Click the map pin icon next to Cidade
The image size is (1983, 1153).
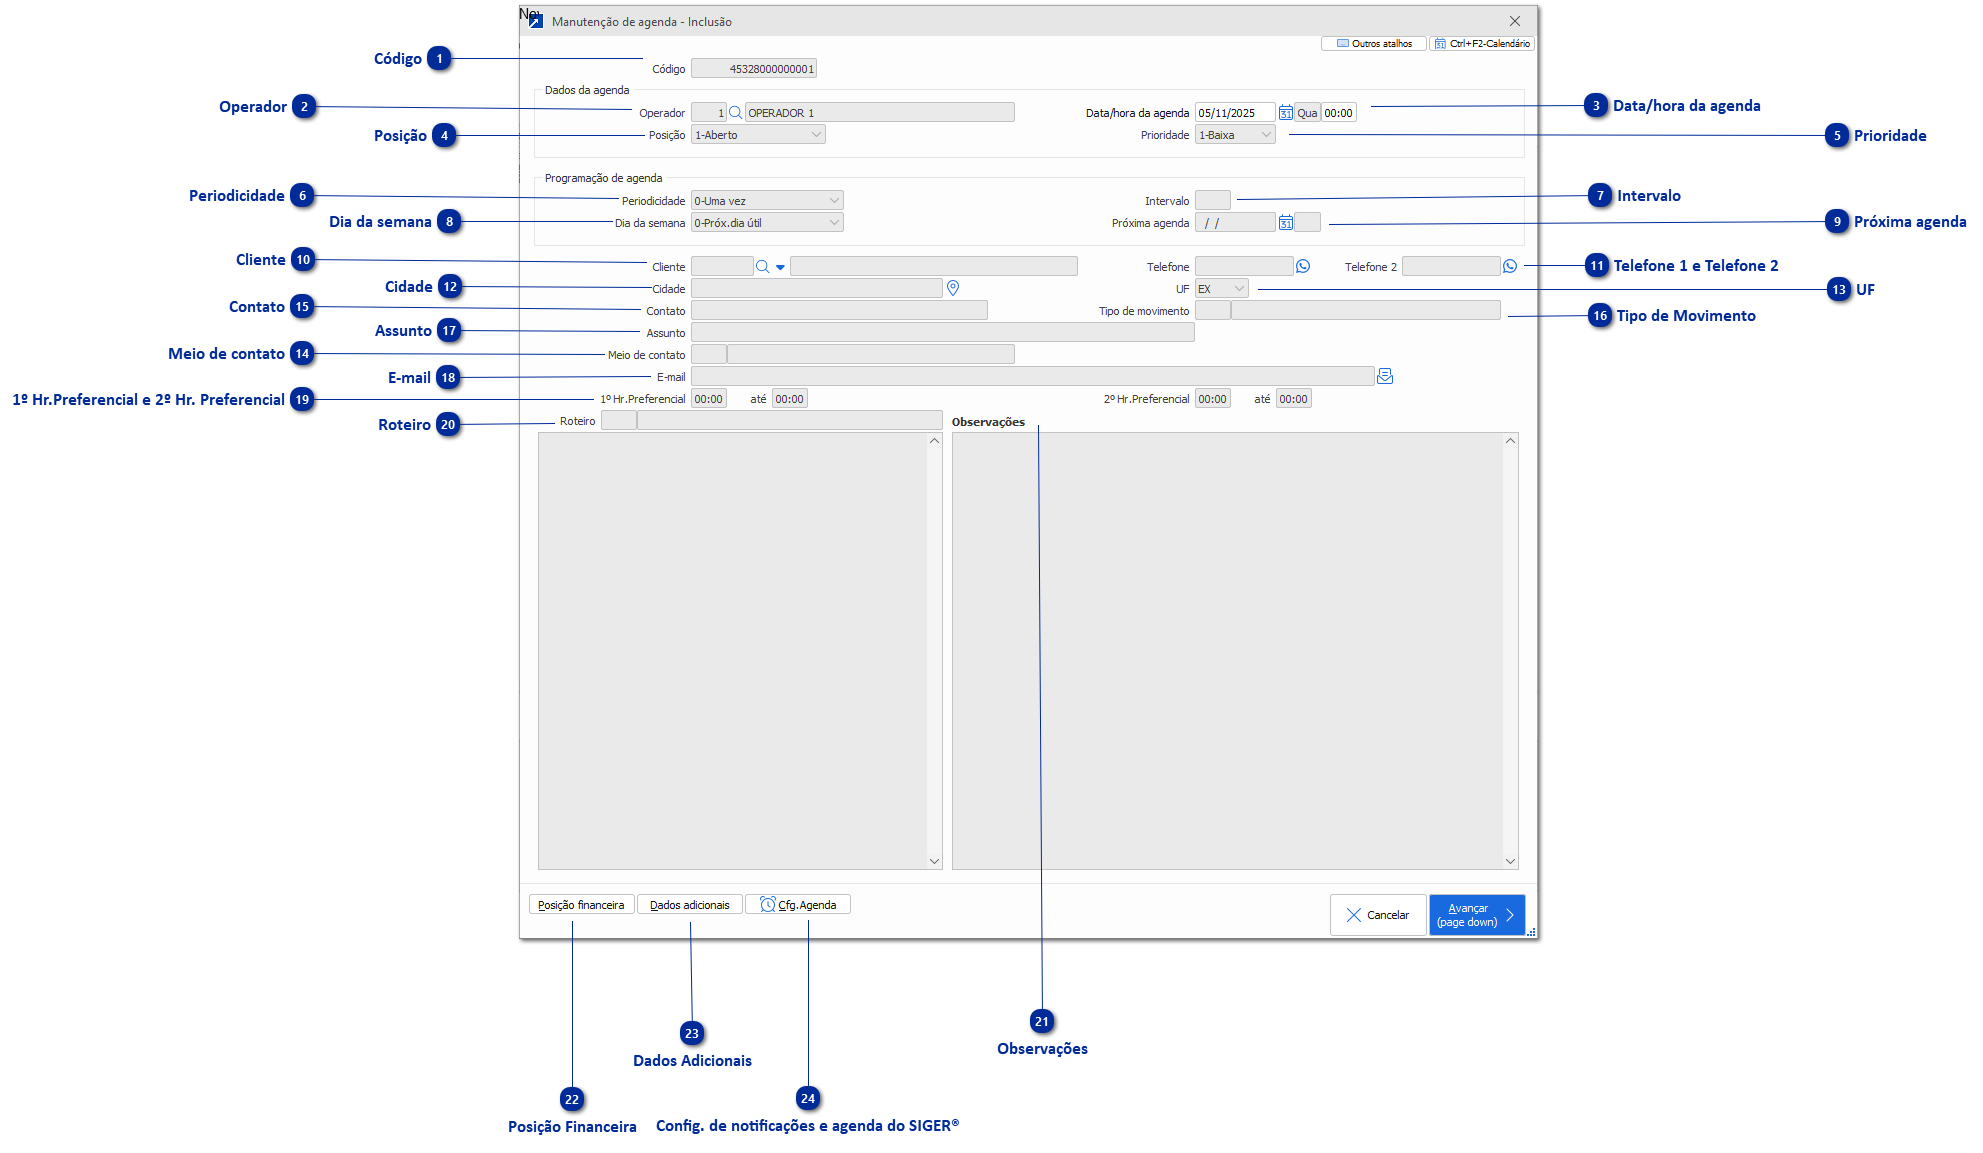point(953,288)
